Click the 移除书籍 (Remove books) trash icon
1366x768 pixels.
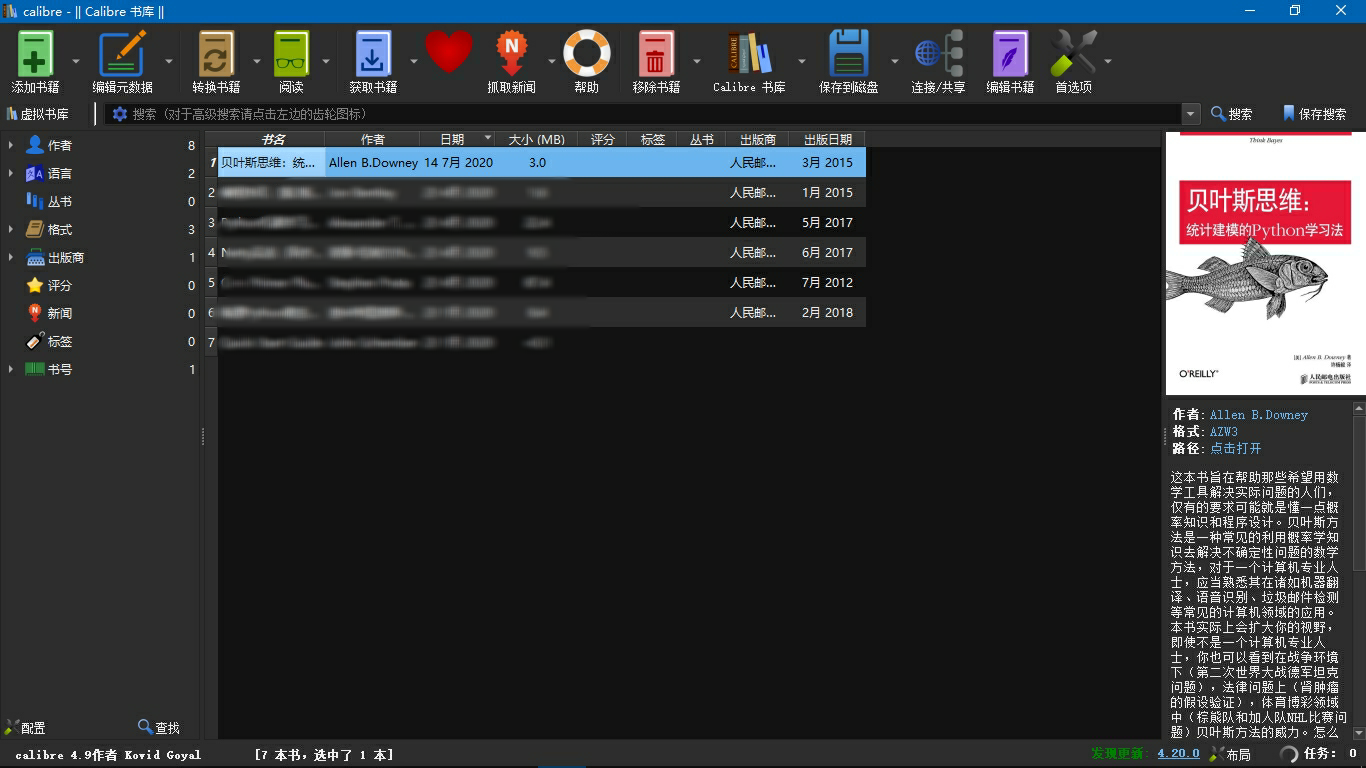655,55
